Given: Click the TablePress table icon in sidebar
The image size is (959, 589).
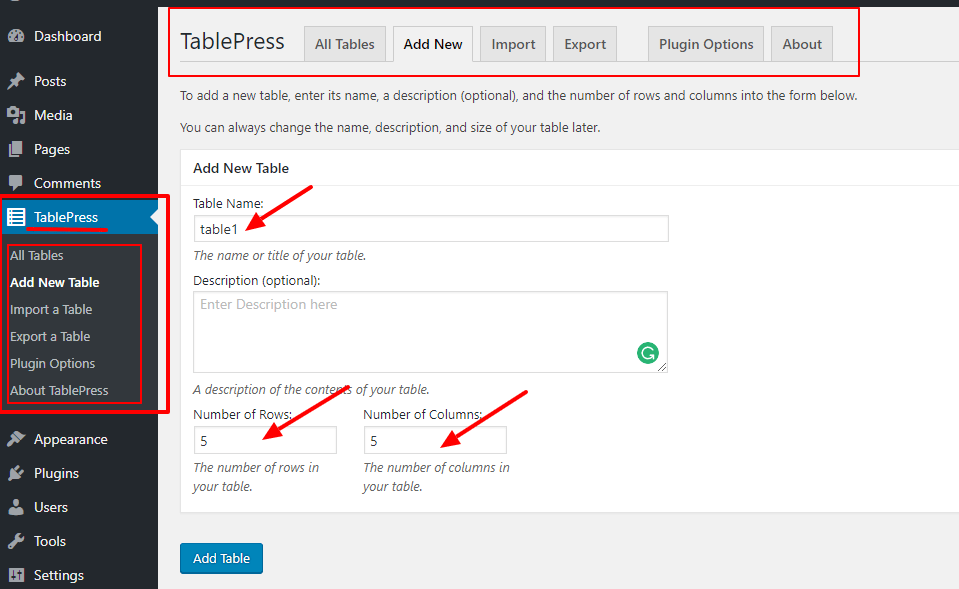Looking at the screenshot, I should (20, 216).
